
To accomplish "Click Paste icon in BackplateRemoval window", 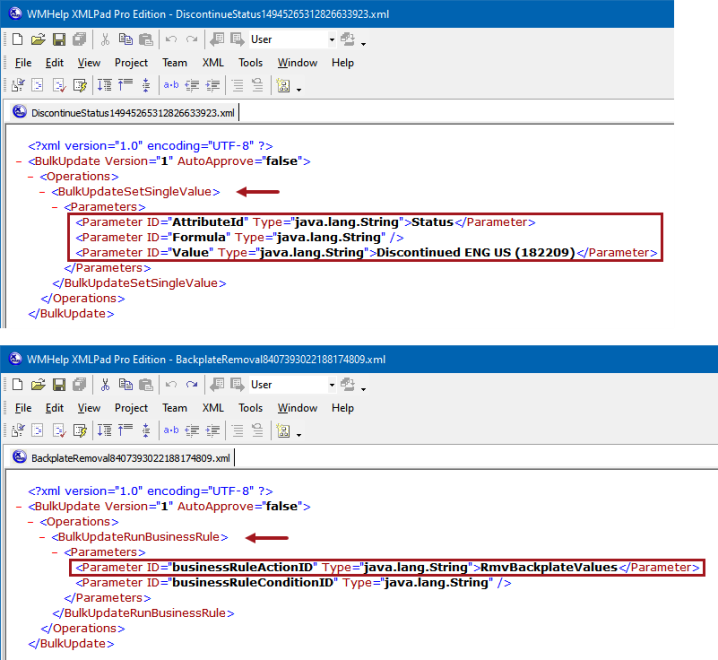I will (x=146, y=385).
